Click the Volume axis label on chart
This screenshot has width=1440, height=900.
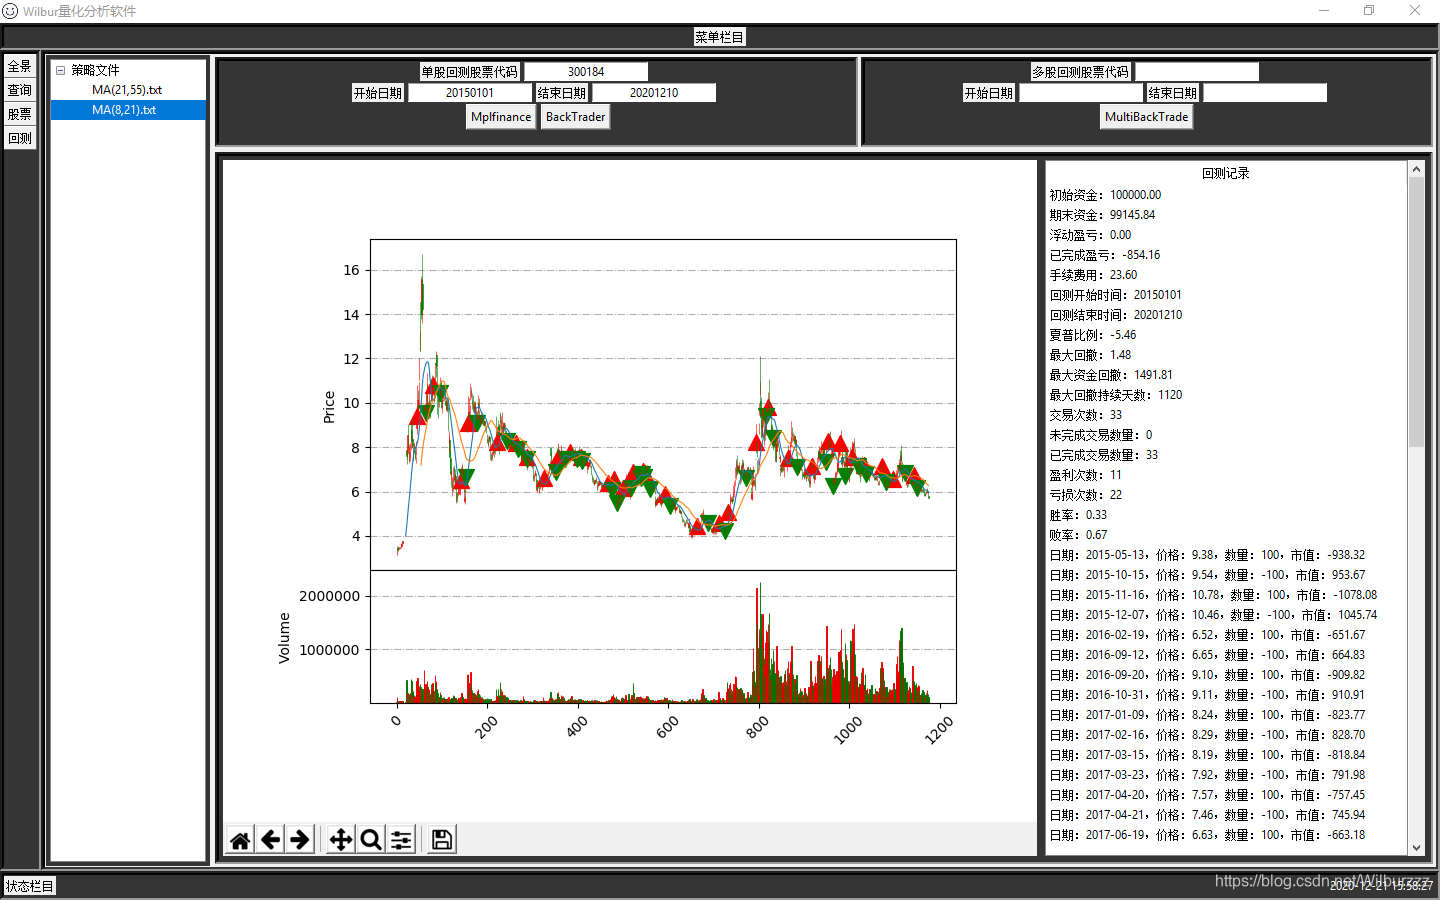click(284, 638)
